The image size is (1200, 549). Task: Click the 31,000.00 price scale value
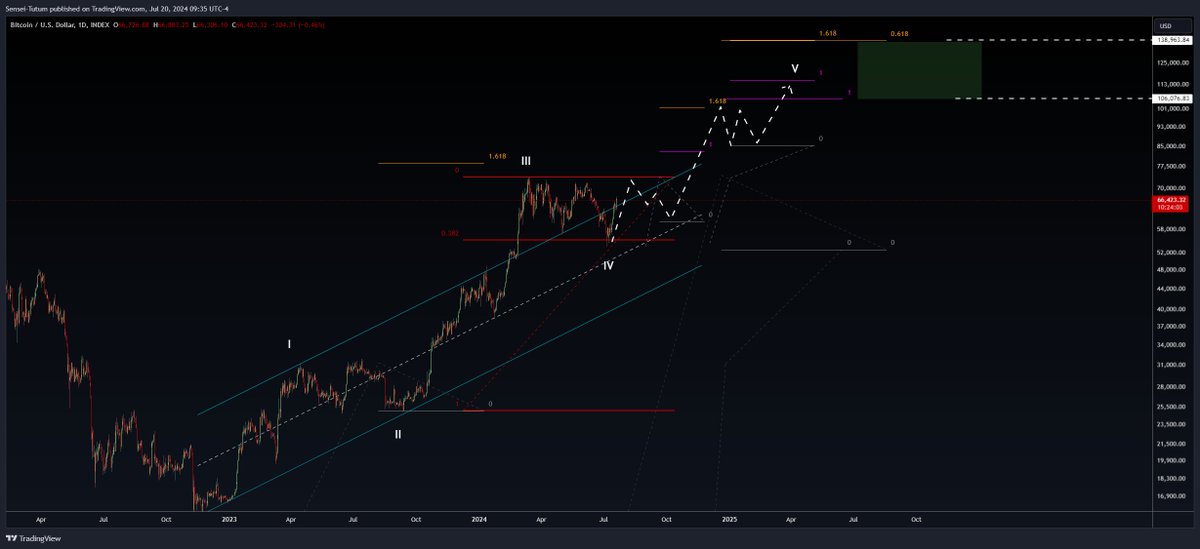[1172, 365]
